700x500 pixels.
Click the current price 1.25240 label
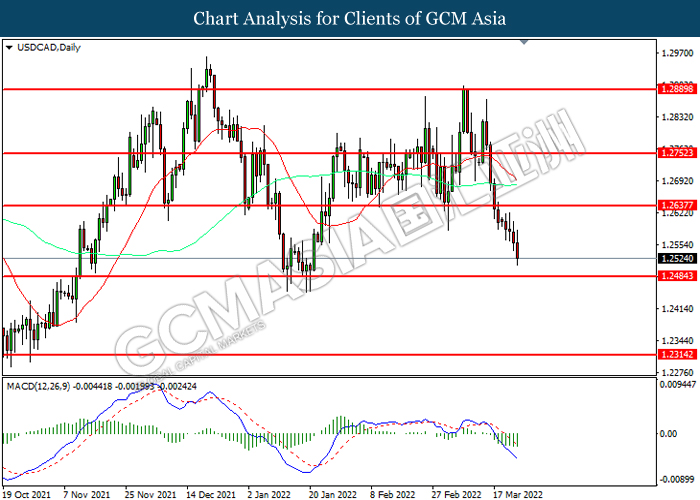click(x=678, y=258)
